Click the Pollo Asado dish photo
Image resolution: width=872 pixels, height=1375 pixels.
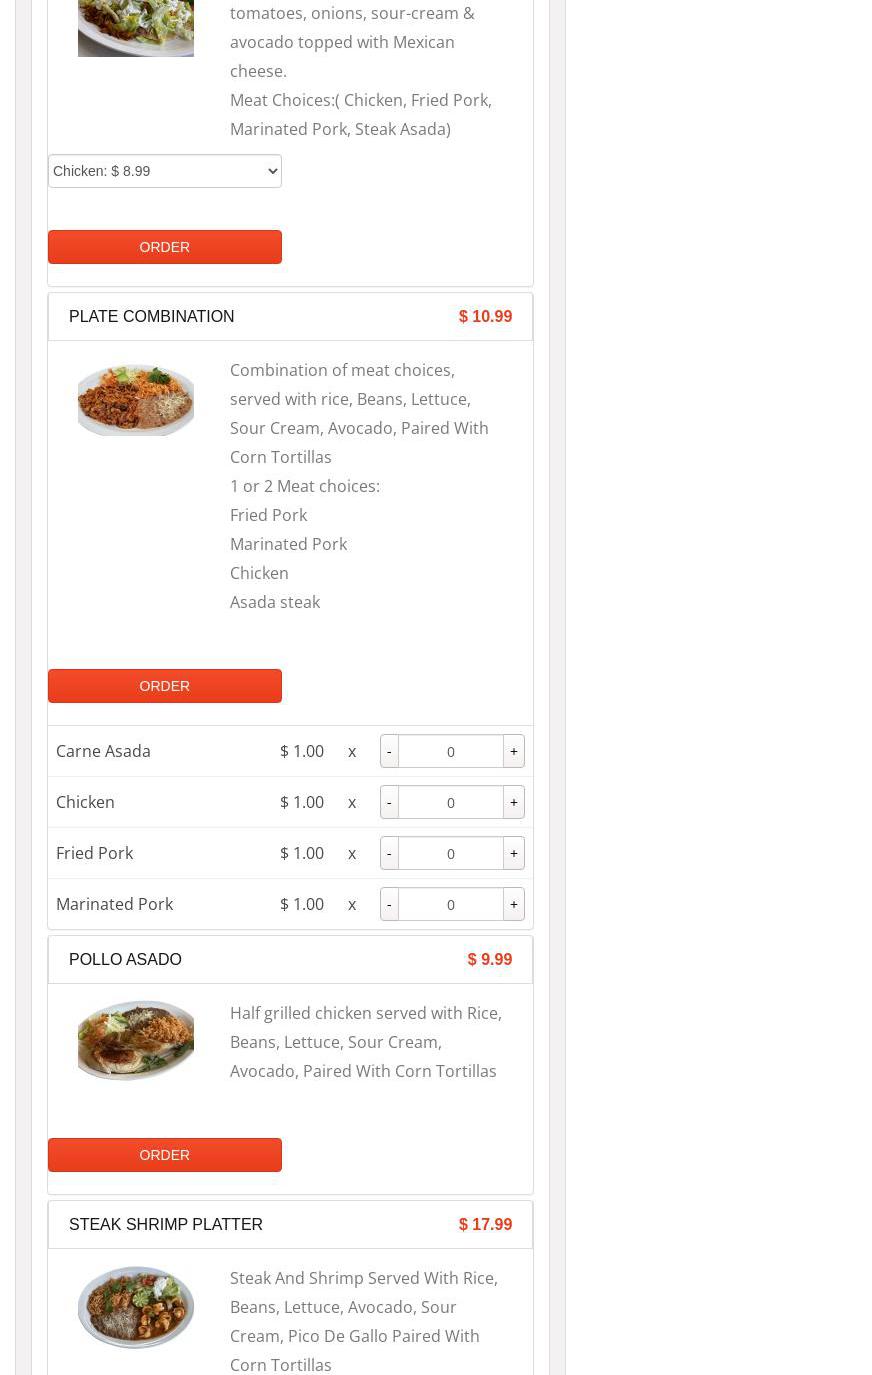136,1040
